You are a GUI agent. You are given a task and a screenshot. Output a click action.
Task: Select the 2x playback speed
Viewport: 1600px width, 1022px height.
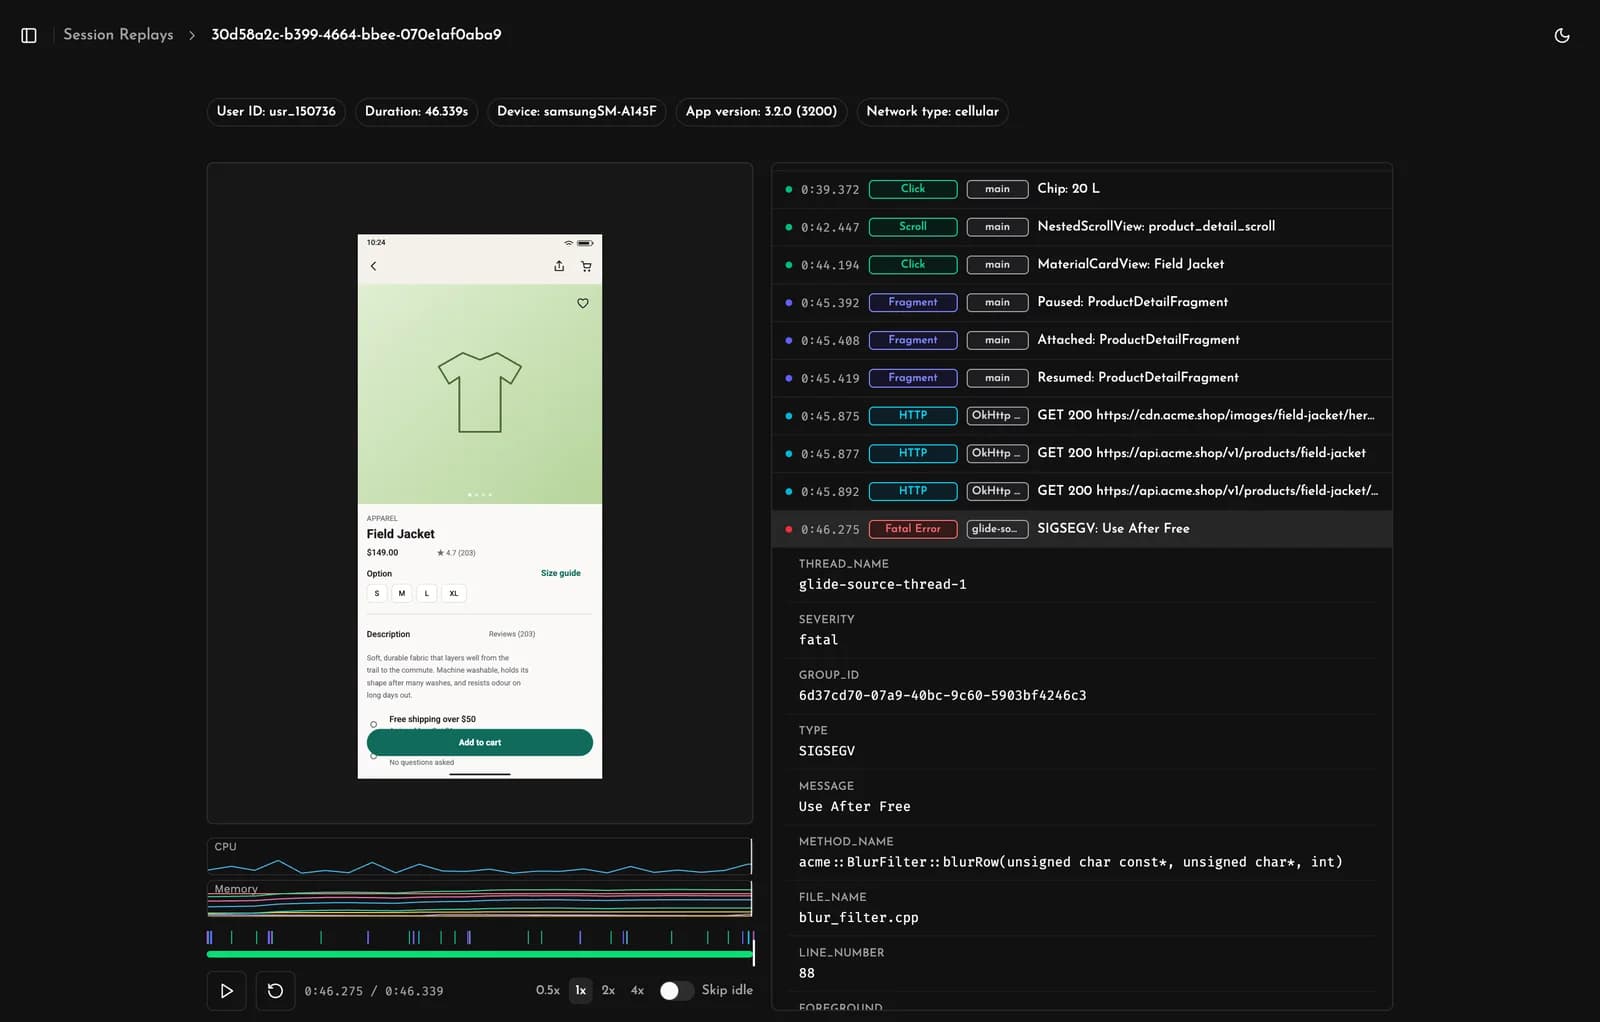pos(608,990)
